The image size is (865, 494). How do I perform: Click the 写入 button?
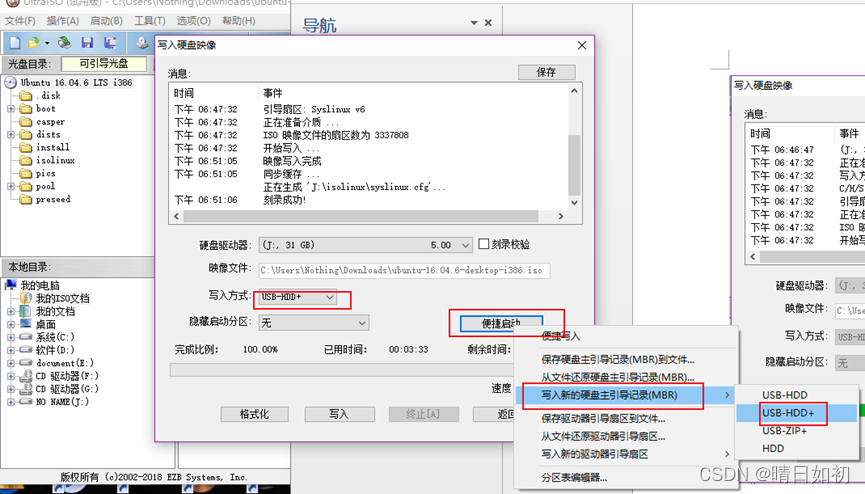(x=339, y=414)
